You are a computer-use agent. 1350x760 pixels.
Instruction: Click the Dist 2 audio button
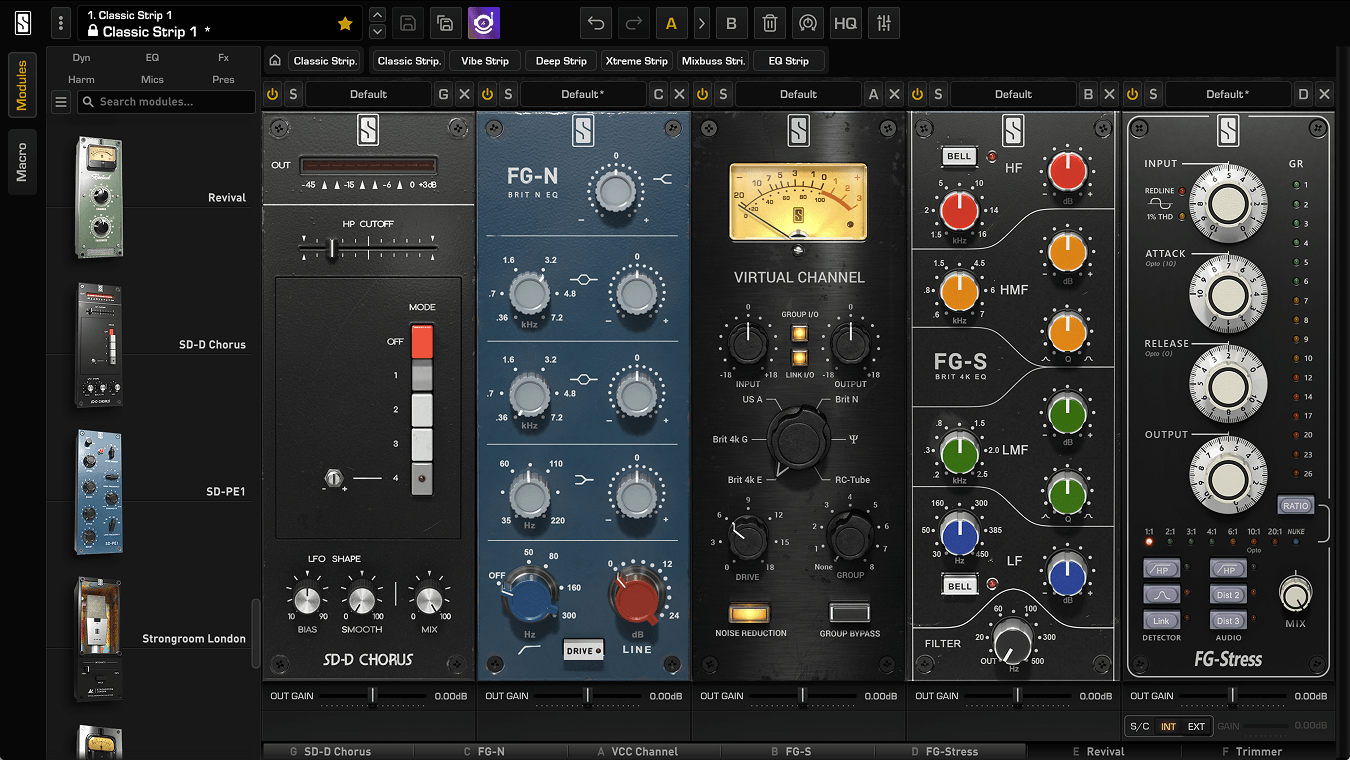coord(1228,594)
